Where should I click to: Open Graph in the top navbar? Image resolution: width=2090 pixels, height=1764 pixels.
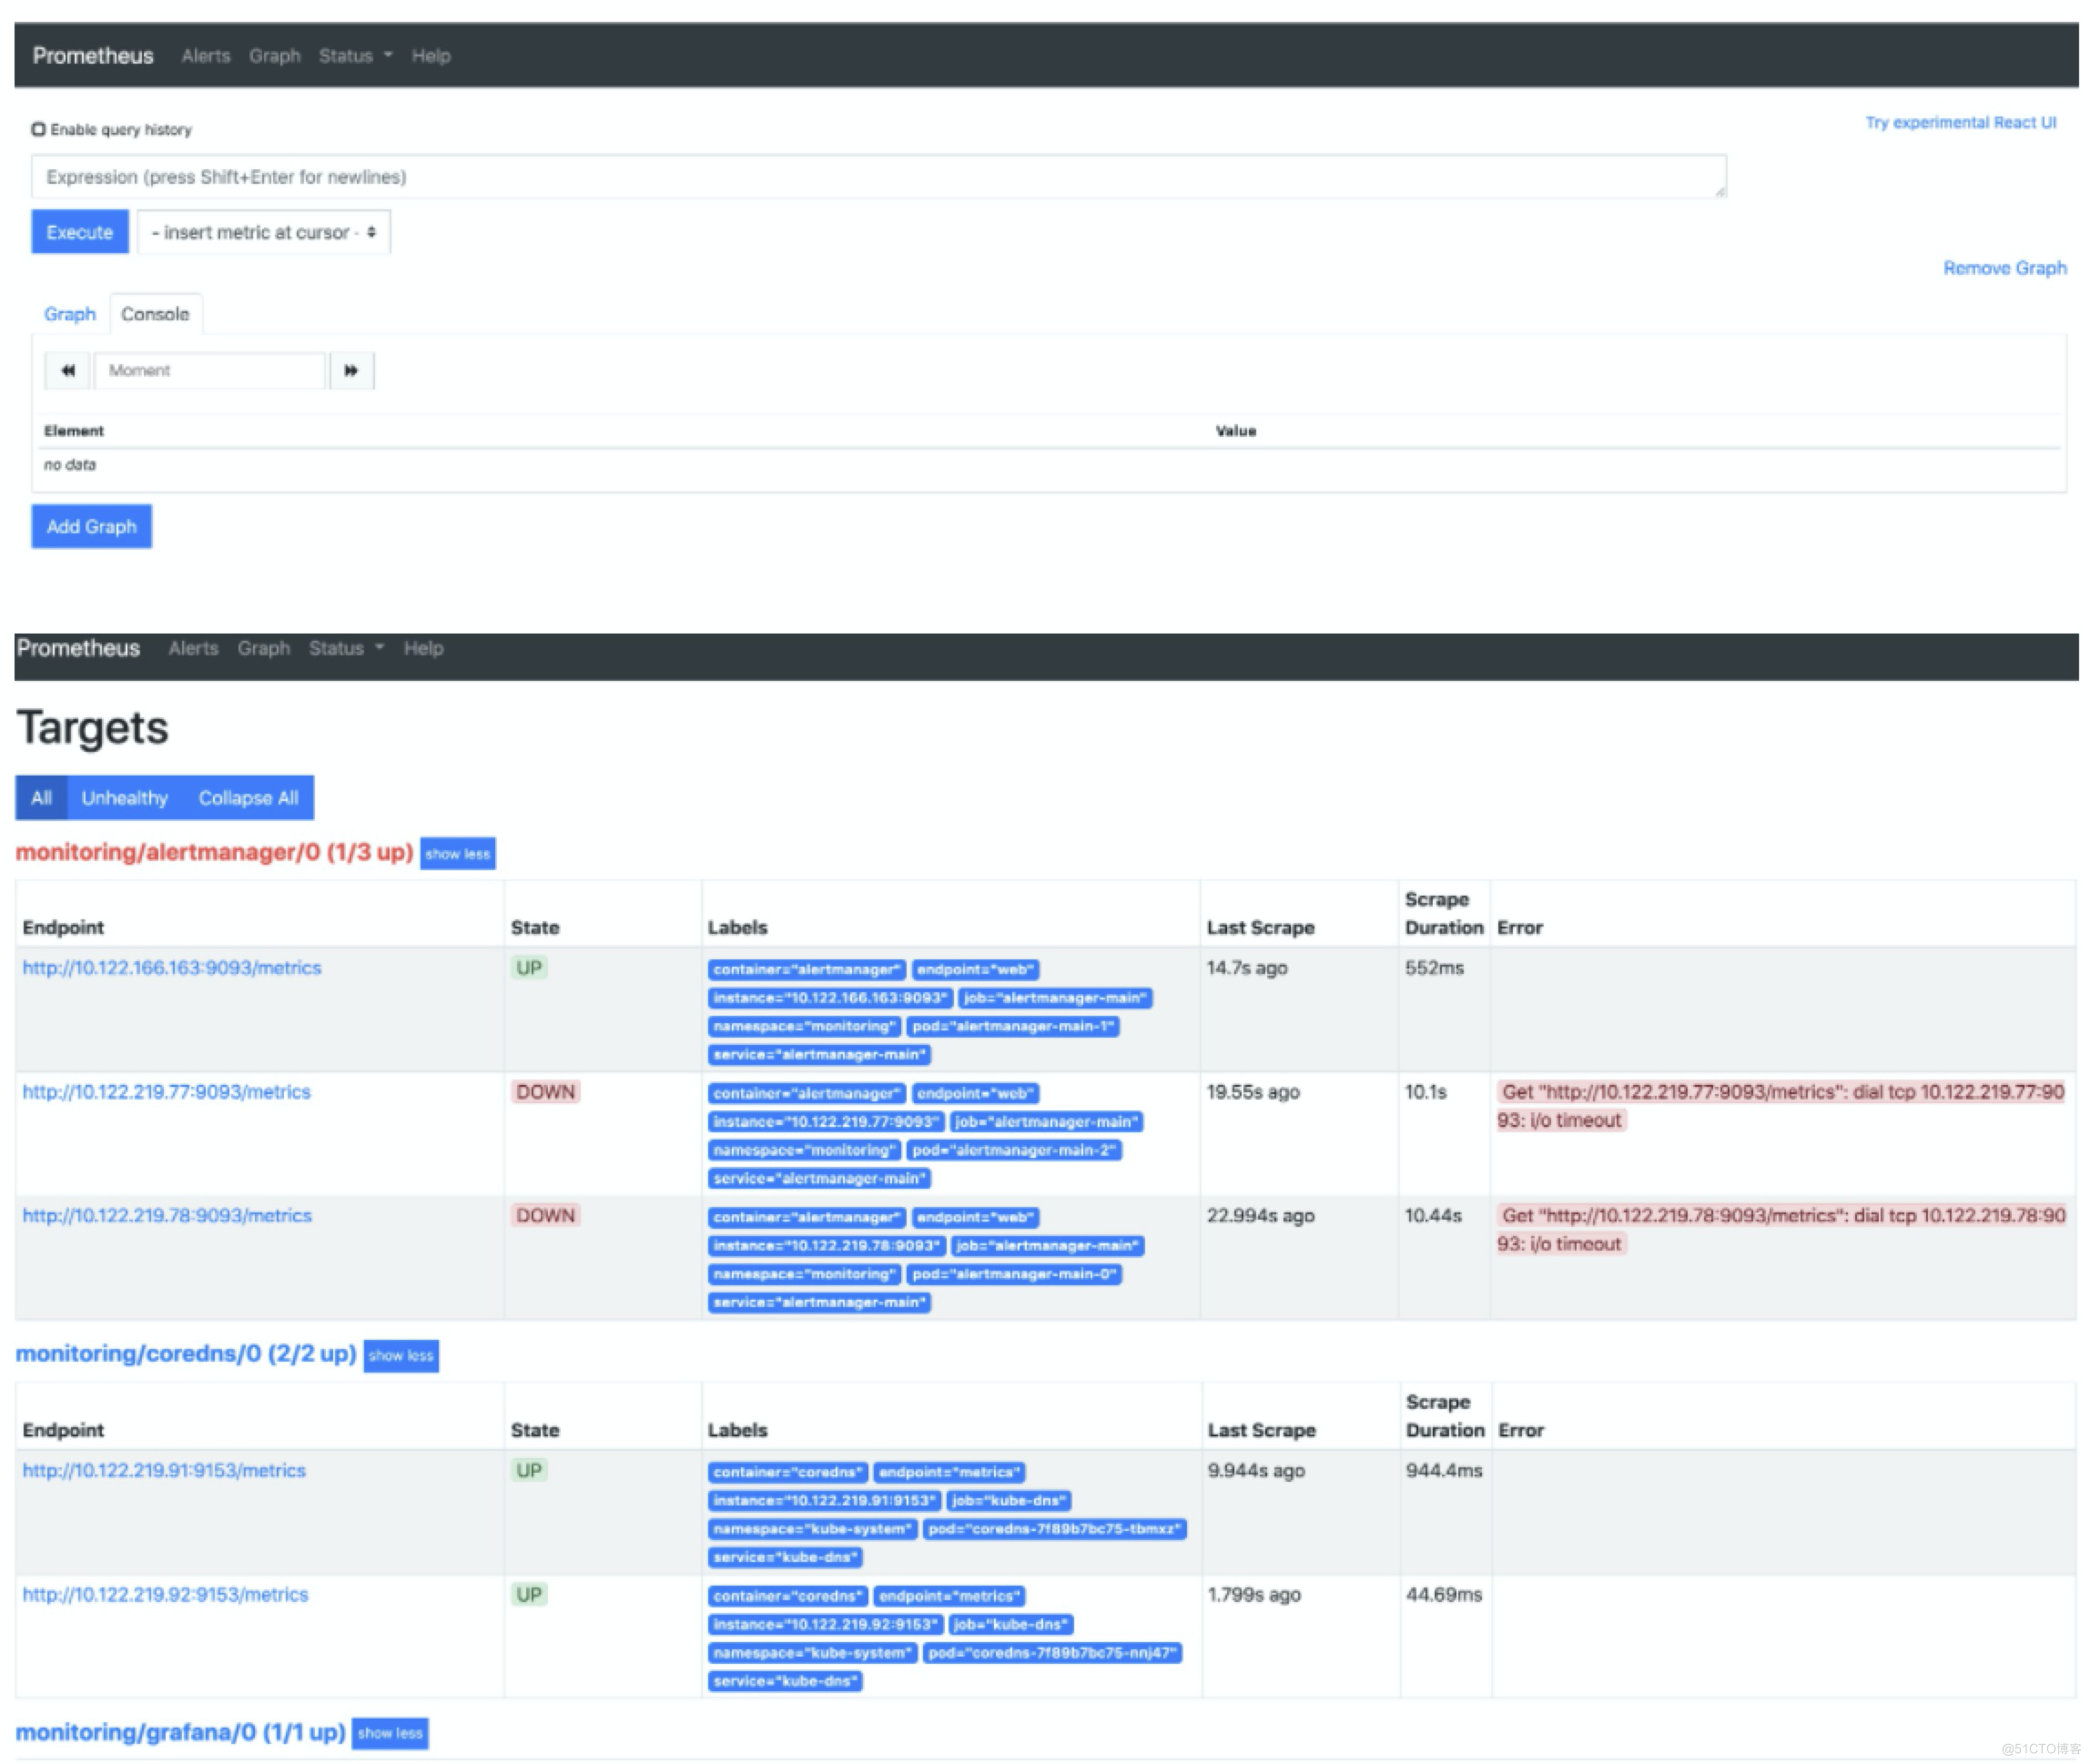(x=275, y=56)
